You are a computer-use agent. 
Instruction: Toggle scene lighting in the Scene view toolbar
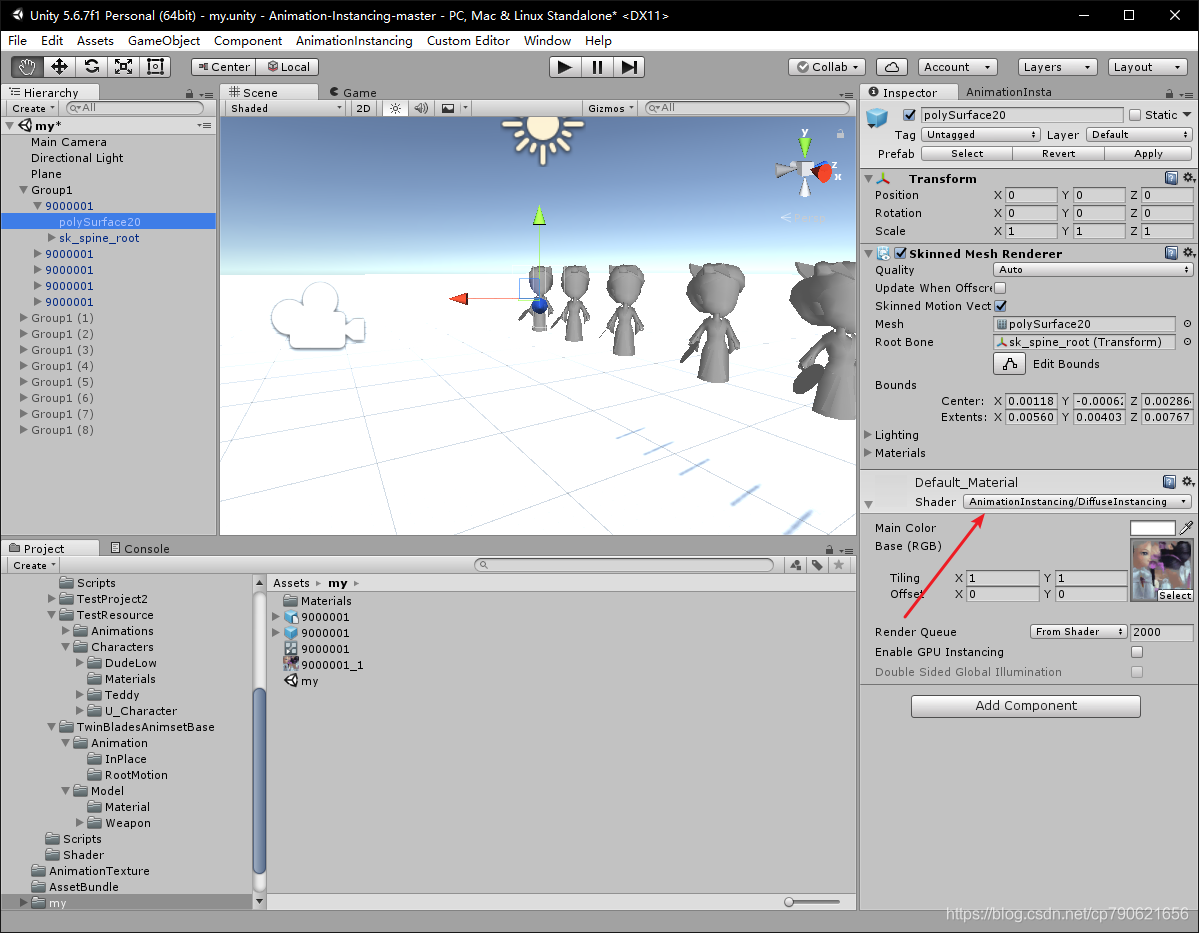(x=396, y=108)
